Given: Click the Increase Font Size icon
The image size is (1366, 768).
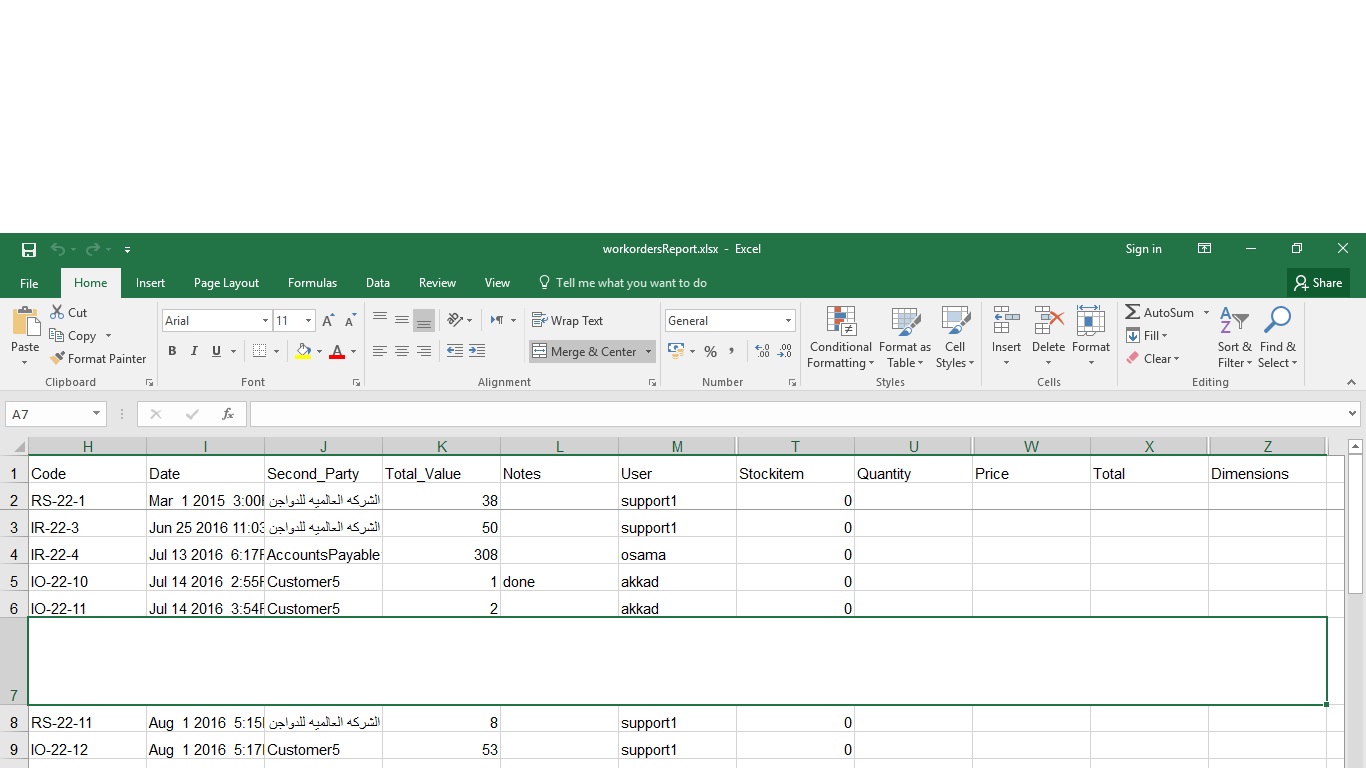Looking at the screenshot, I should pos(328,321).
